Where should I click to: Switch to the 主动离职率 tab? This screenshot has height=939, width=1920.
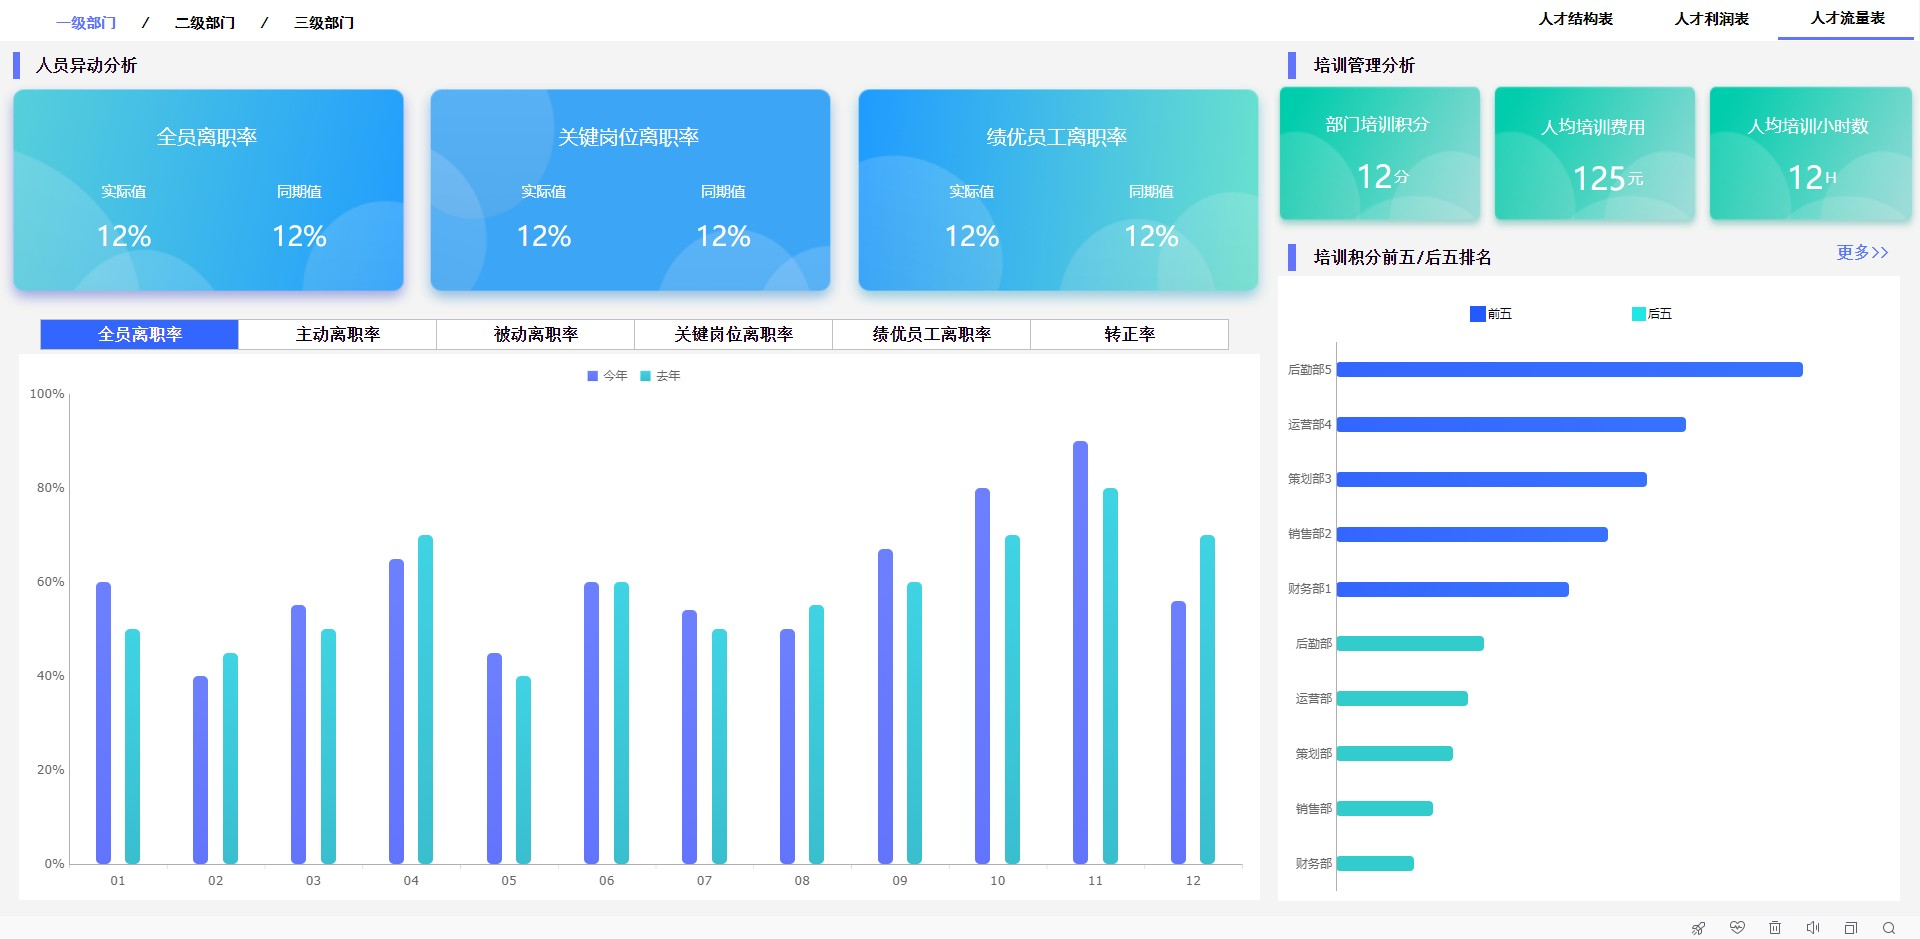(x=337, y=334)
